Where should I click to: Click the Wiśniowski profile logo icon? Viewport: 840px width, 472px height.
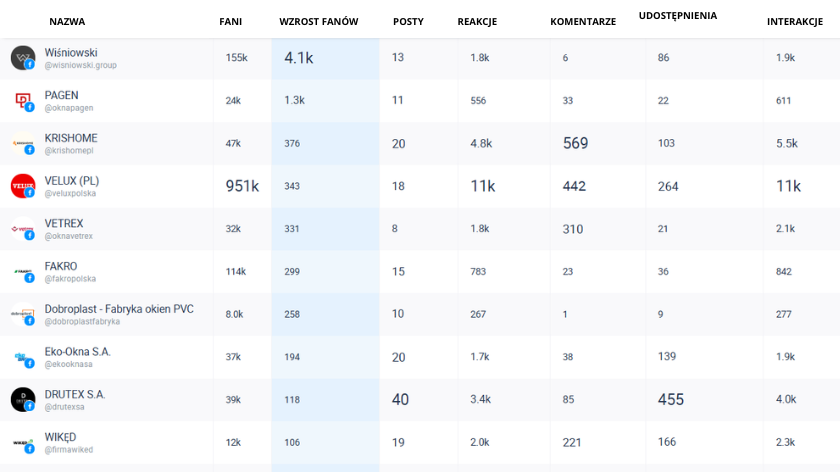(23, 58)
